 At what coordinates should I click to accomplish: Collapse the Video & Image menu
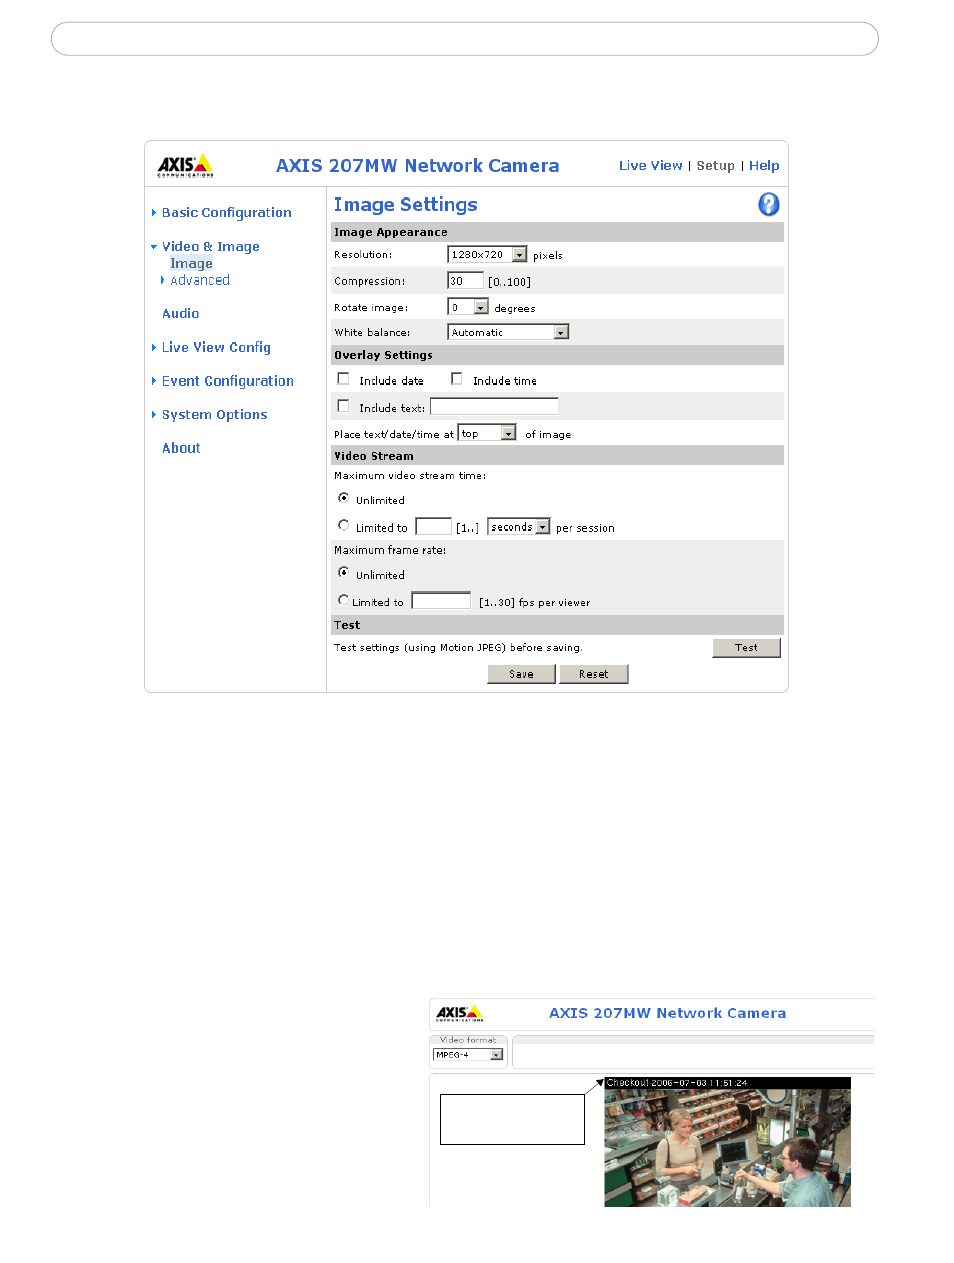[x=210, y=247]
